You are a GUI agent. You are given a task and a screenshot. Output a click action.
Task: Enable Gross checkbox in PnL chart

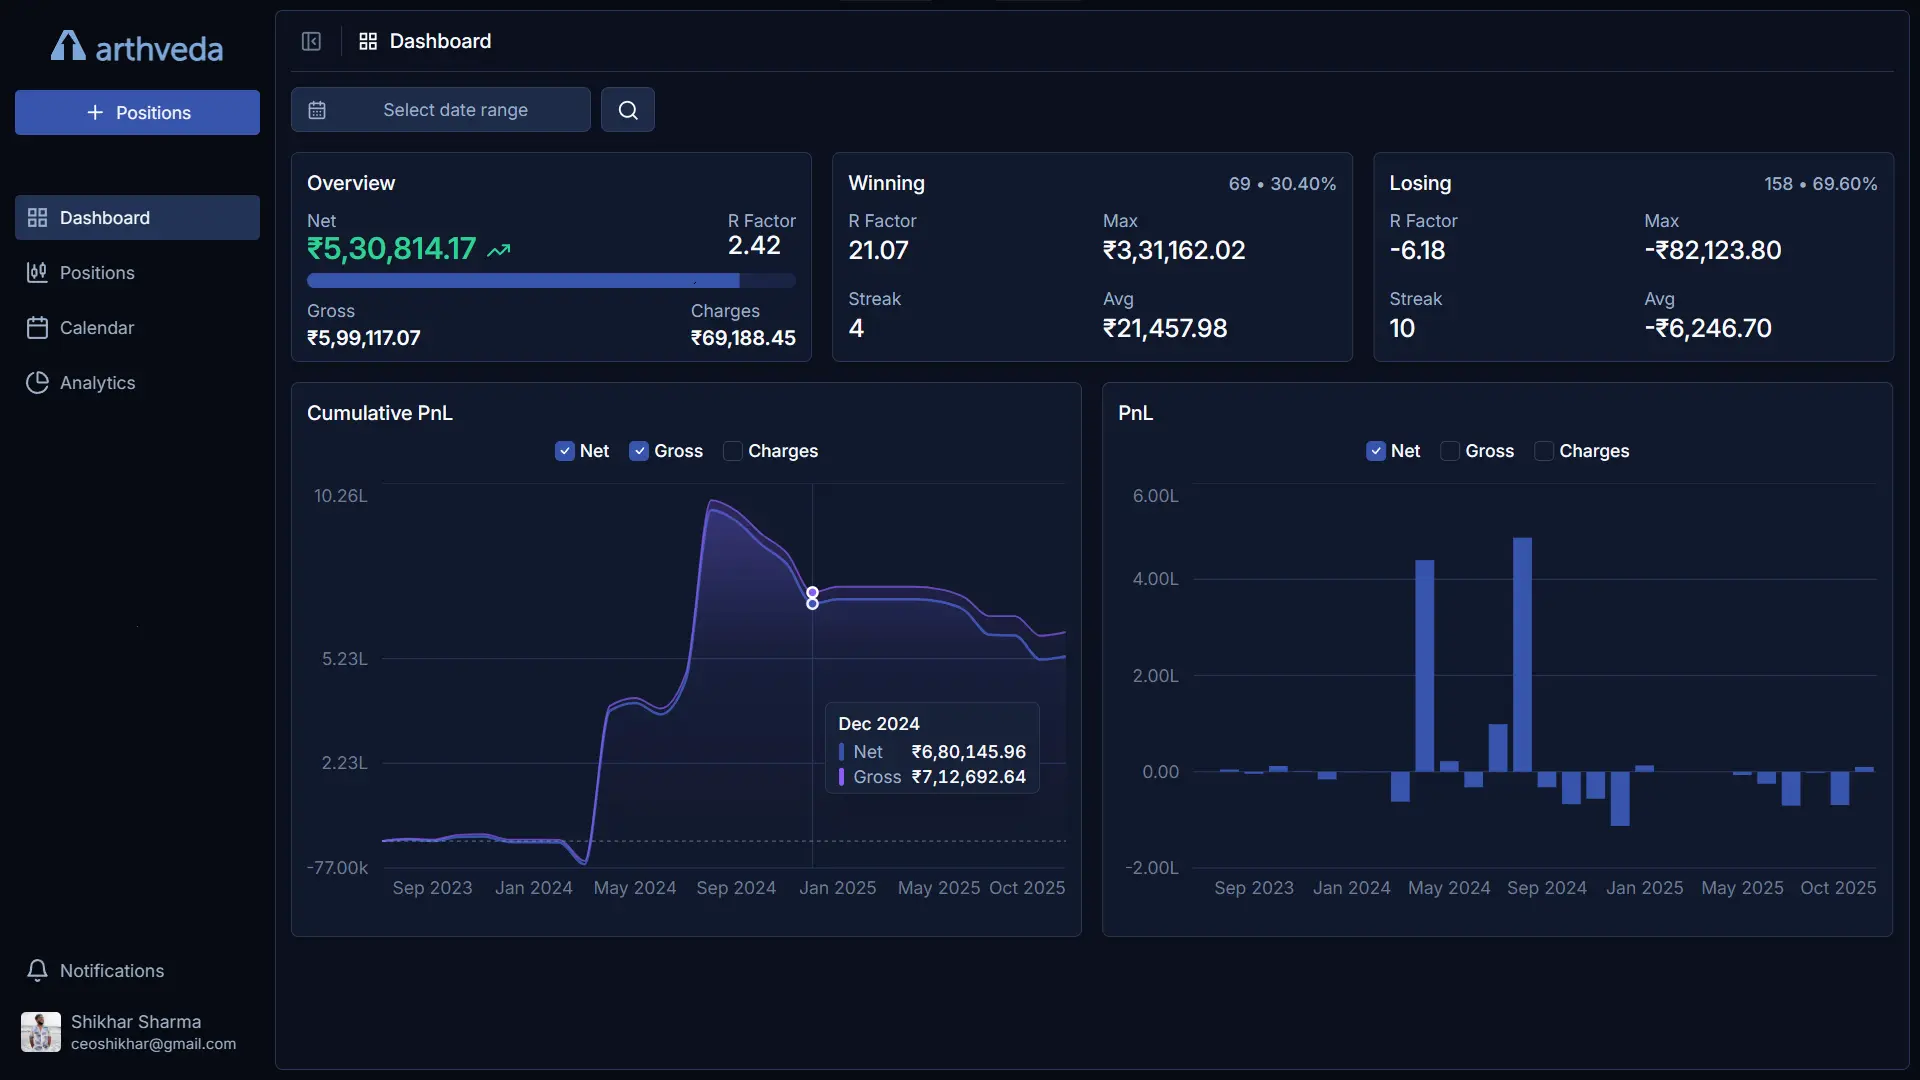pos(1451,451)
